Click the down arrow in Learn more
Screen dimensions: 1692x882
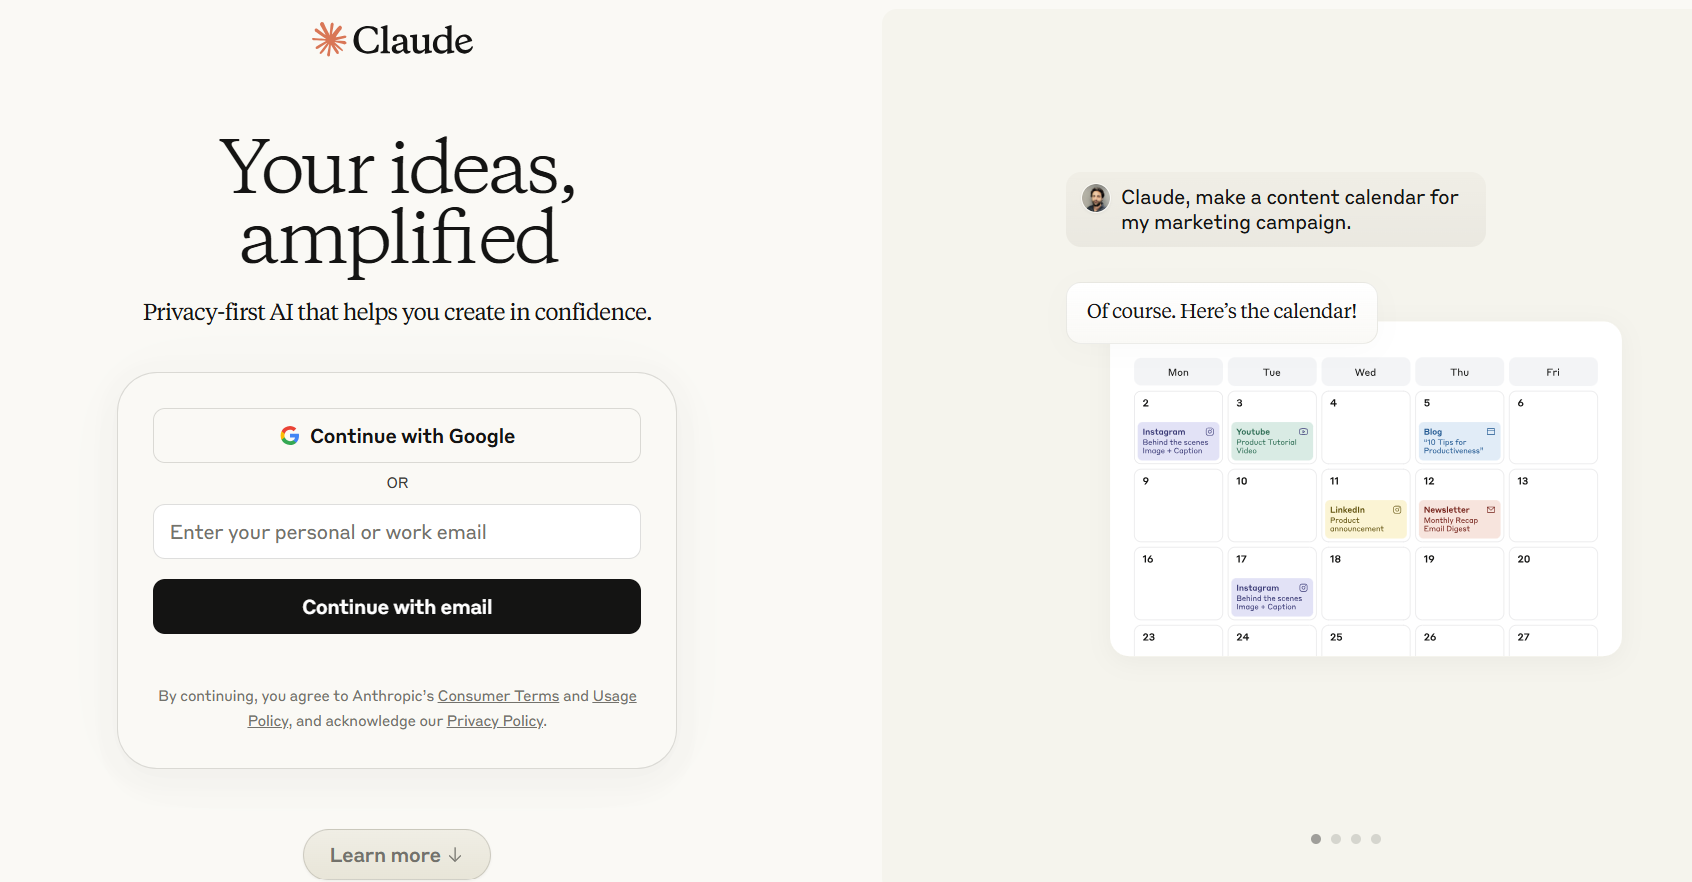coord(455,855)
